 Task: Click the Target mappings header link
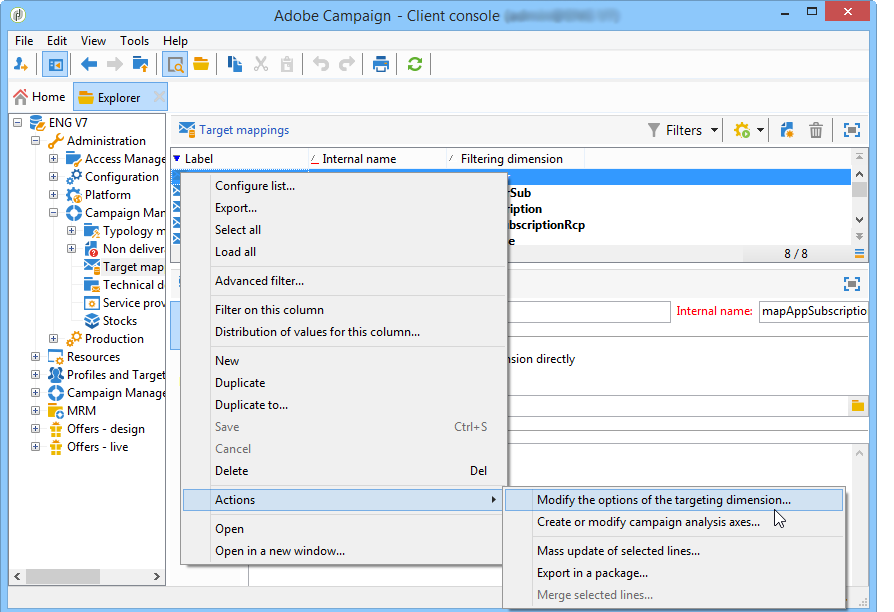click(243, 130)
